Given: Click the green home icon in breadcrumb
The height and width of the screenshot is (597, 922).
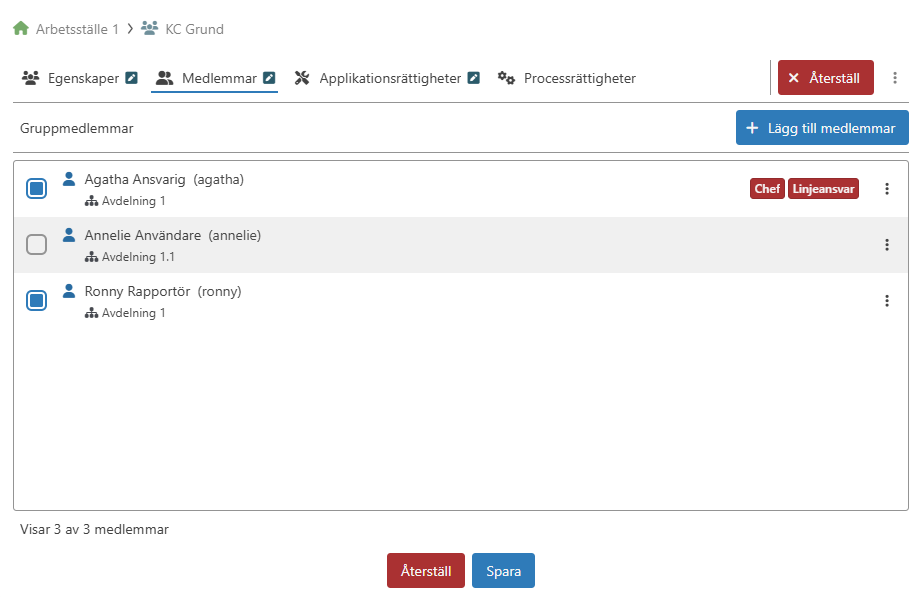Looking at the screenshot, I should [x=21, y=28].
